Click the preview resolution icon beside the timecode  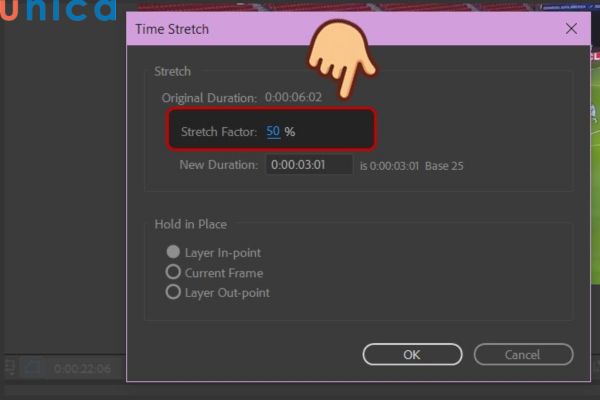coord(33,368)
